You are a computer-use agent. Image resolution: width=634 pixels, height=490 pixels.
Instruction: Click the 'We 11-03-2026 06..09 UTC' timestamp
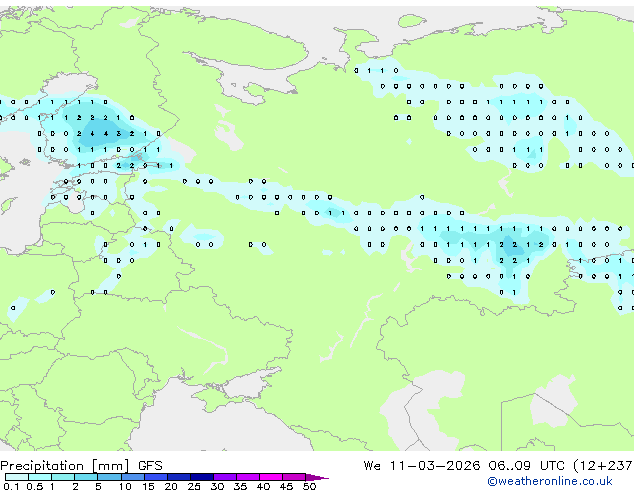464,466
